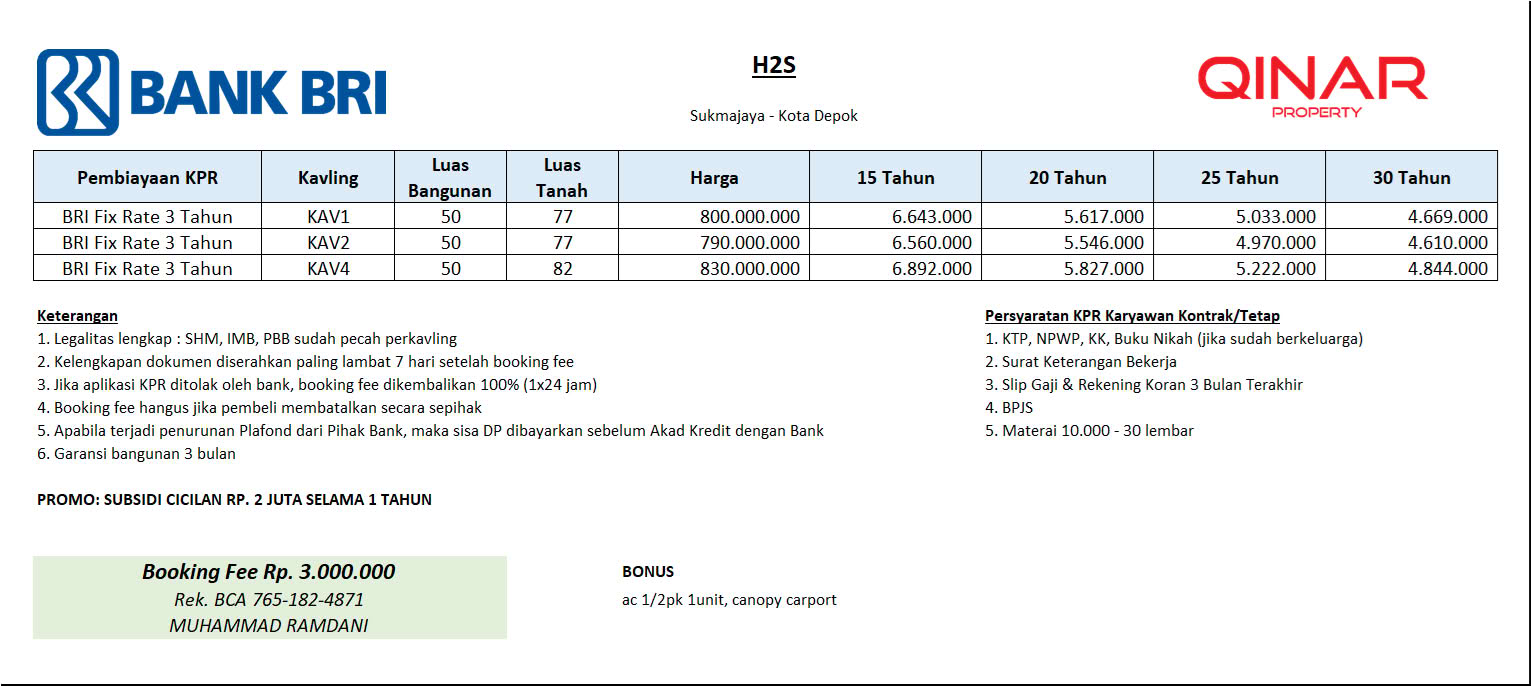Select the KAV1 cell
Screen dimensions: 1531x686
[328, 216]
